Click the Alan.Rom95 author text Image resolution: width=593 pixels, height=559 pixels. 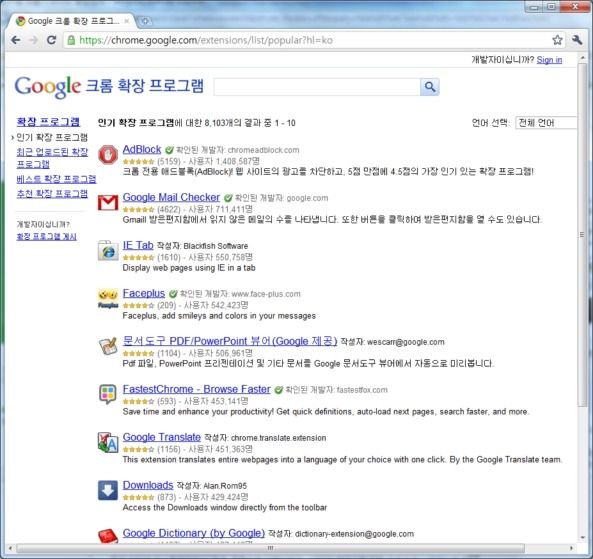click(x=225, y=486)
